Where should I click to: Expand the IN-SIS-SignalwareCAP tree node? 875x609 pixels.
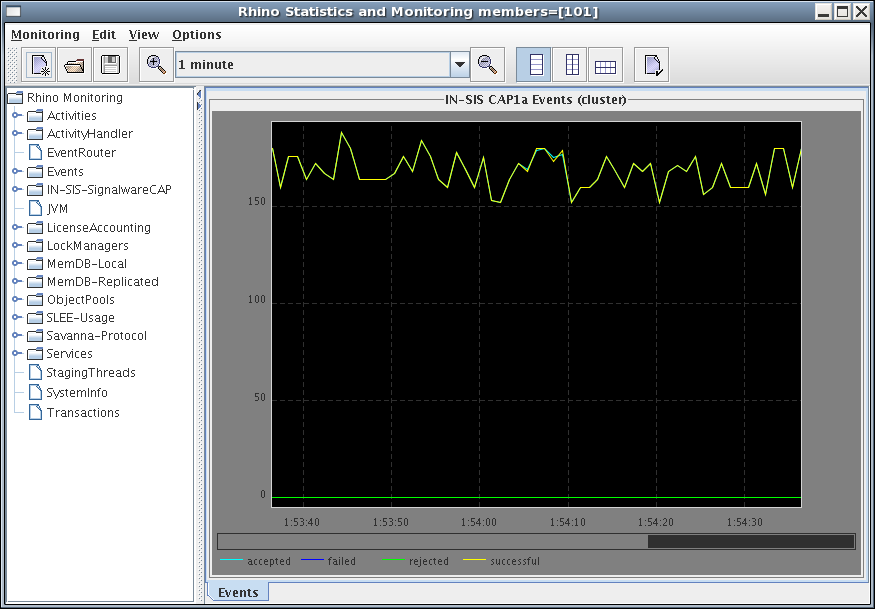click(x=17, y=190)
